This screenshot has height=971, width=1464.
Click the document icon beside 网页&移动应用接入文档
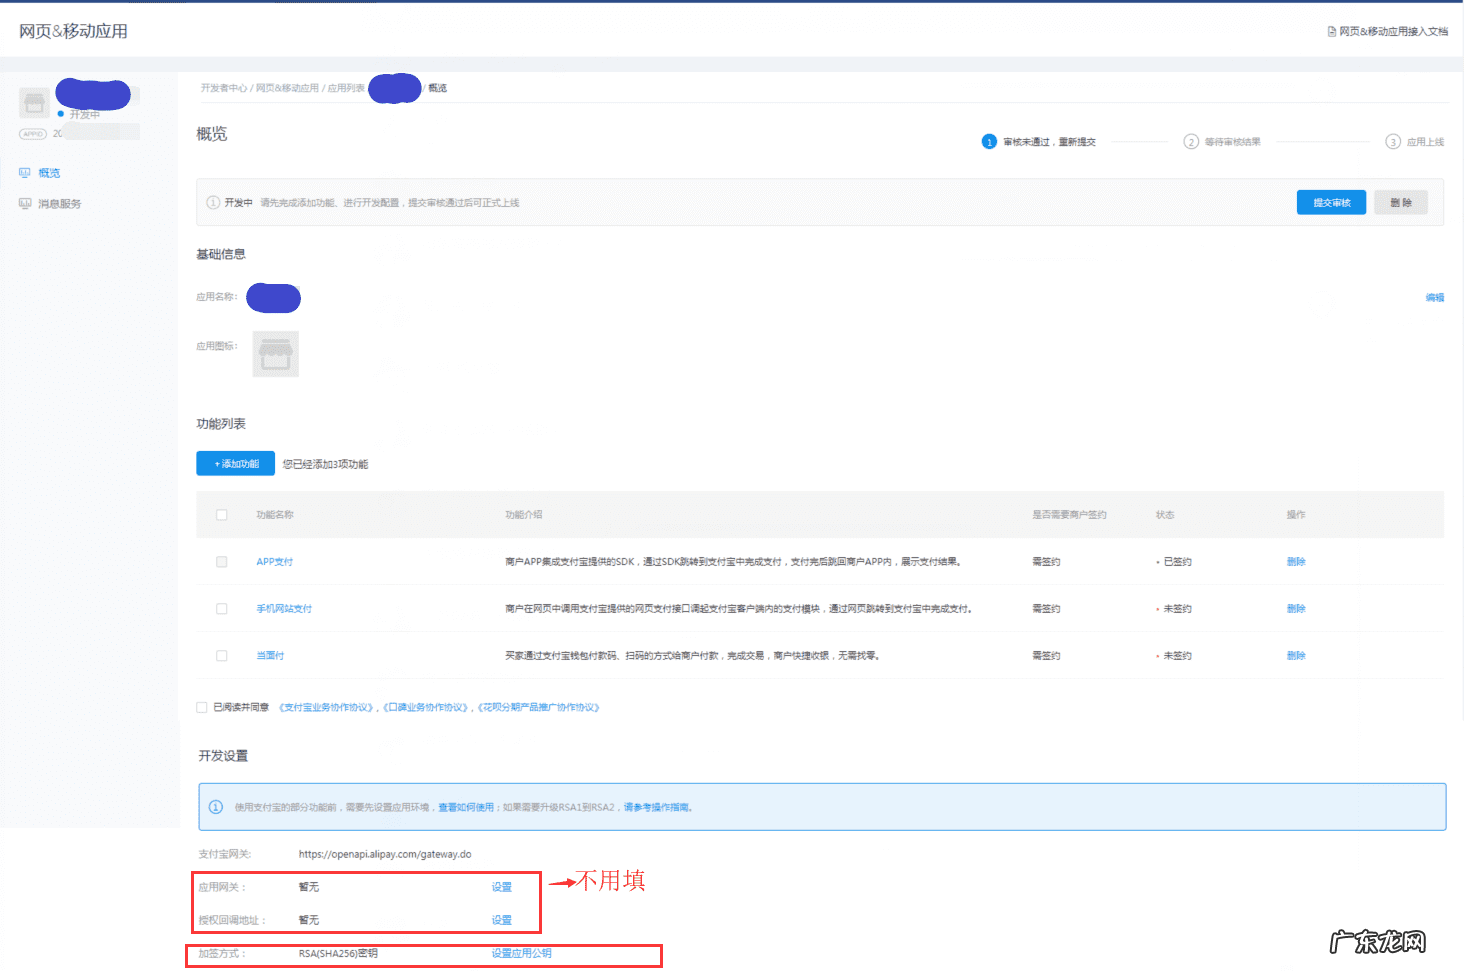coord(1331,32)
